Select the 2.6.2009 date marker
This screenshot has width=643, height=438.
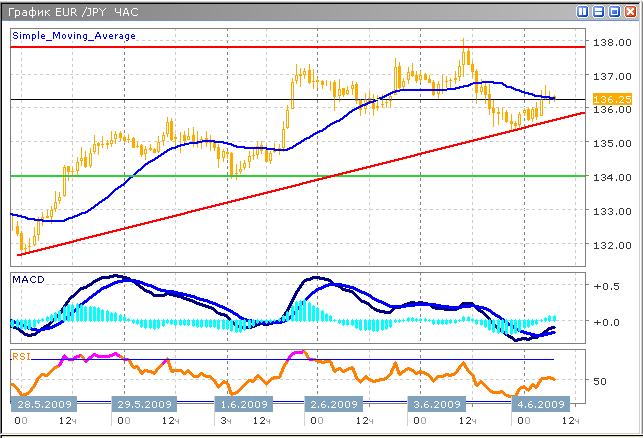click(333, 404)
